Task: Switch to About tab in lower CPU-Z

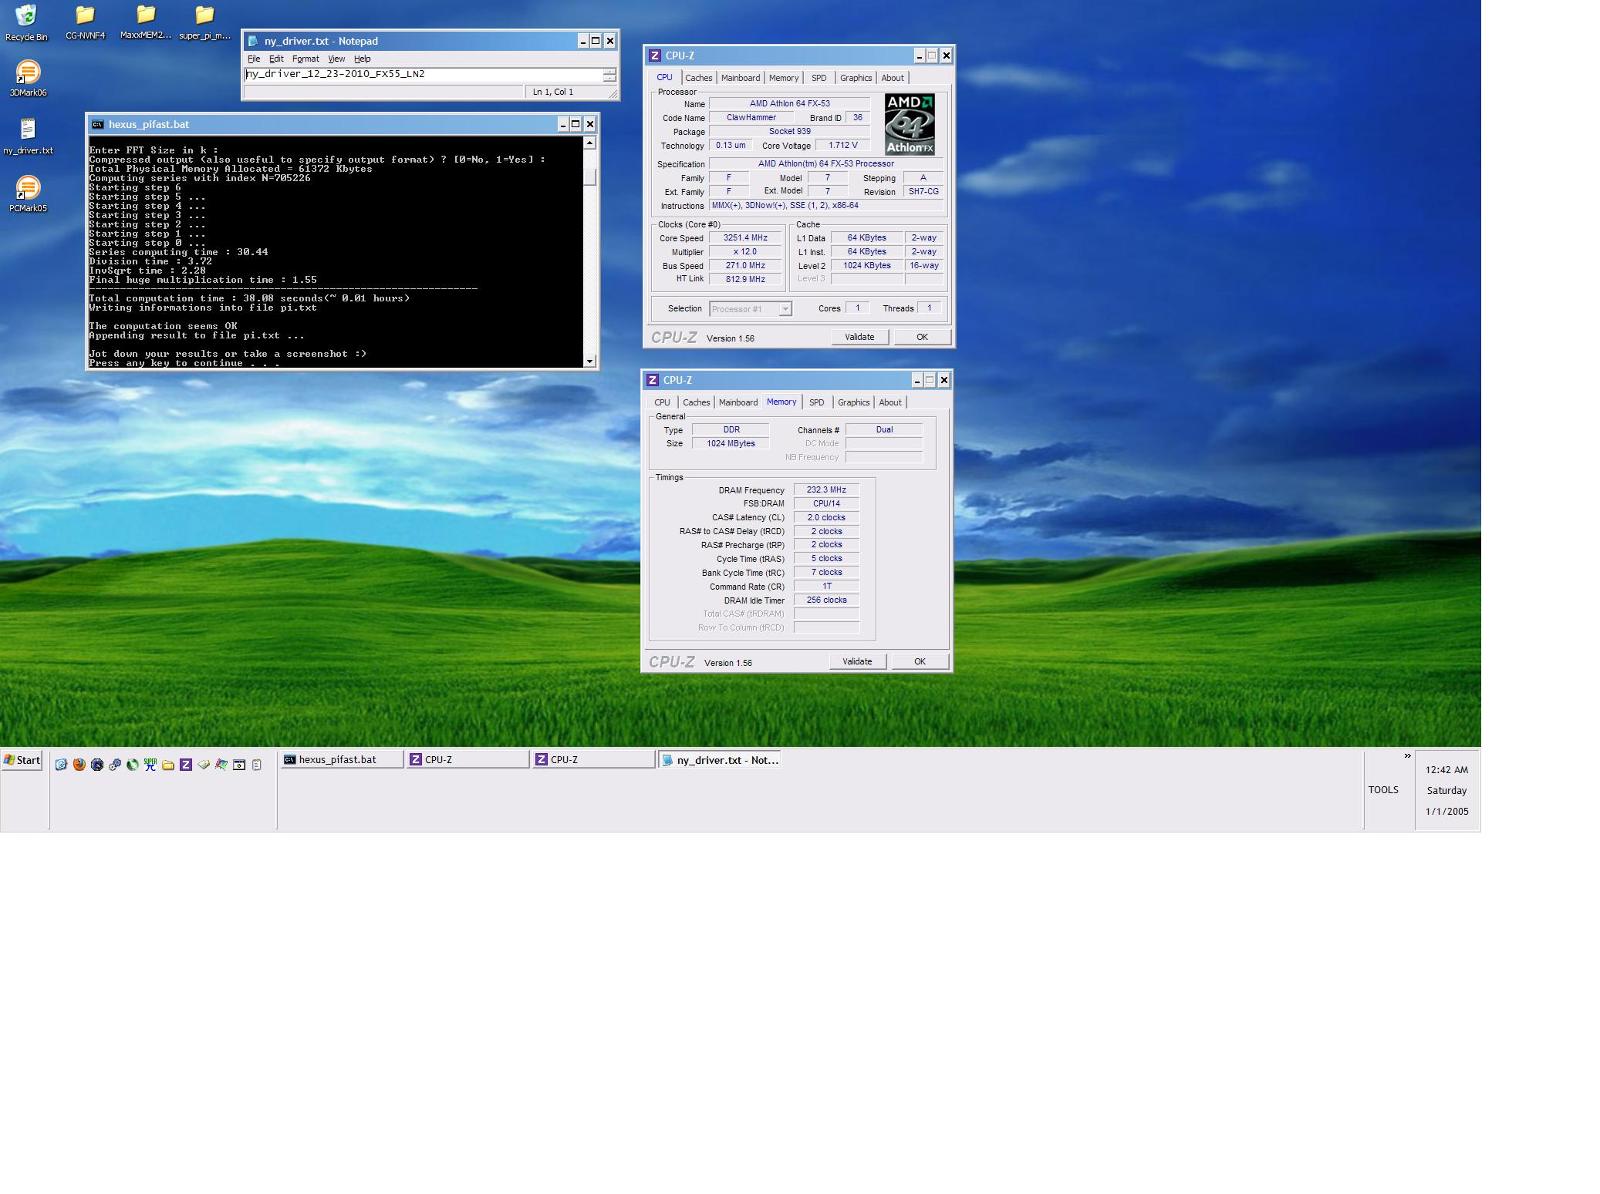Action: 890,403
